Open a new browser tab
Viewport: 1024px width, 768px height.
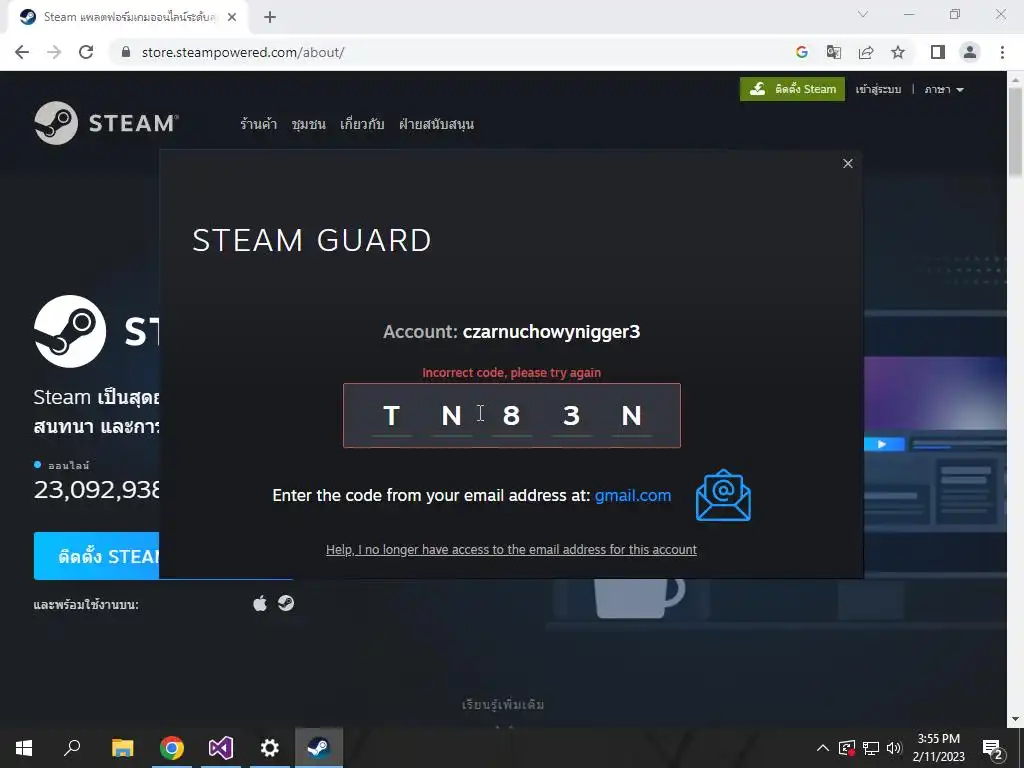tap(270, 18)
